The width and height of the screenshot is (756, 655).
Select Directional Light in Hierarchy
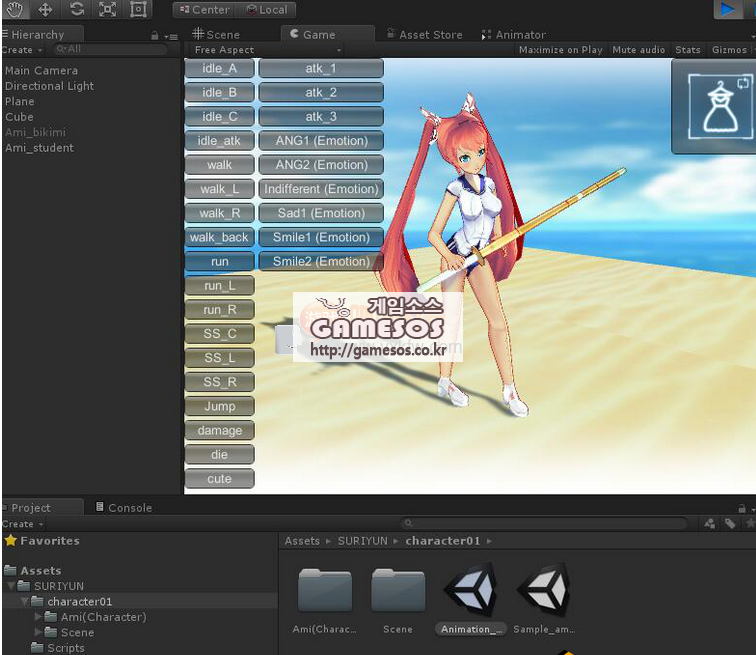click(50, 86)
